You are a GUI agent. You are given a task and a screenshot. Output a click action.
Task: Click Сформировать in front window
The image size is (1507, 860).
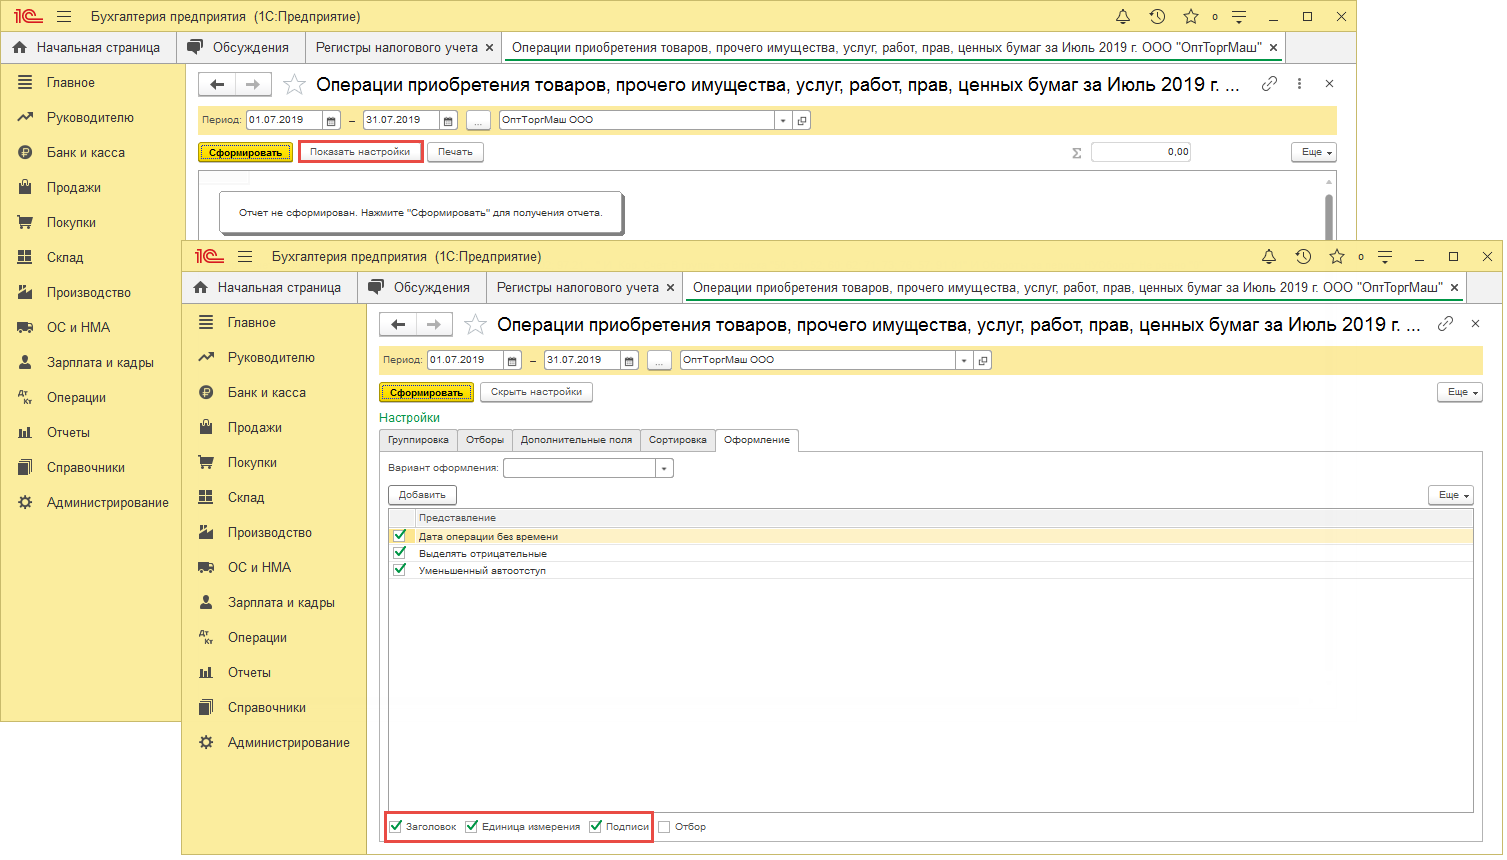[x=426, y=392]
